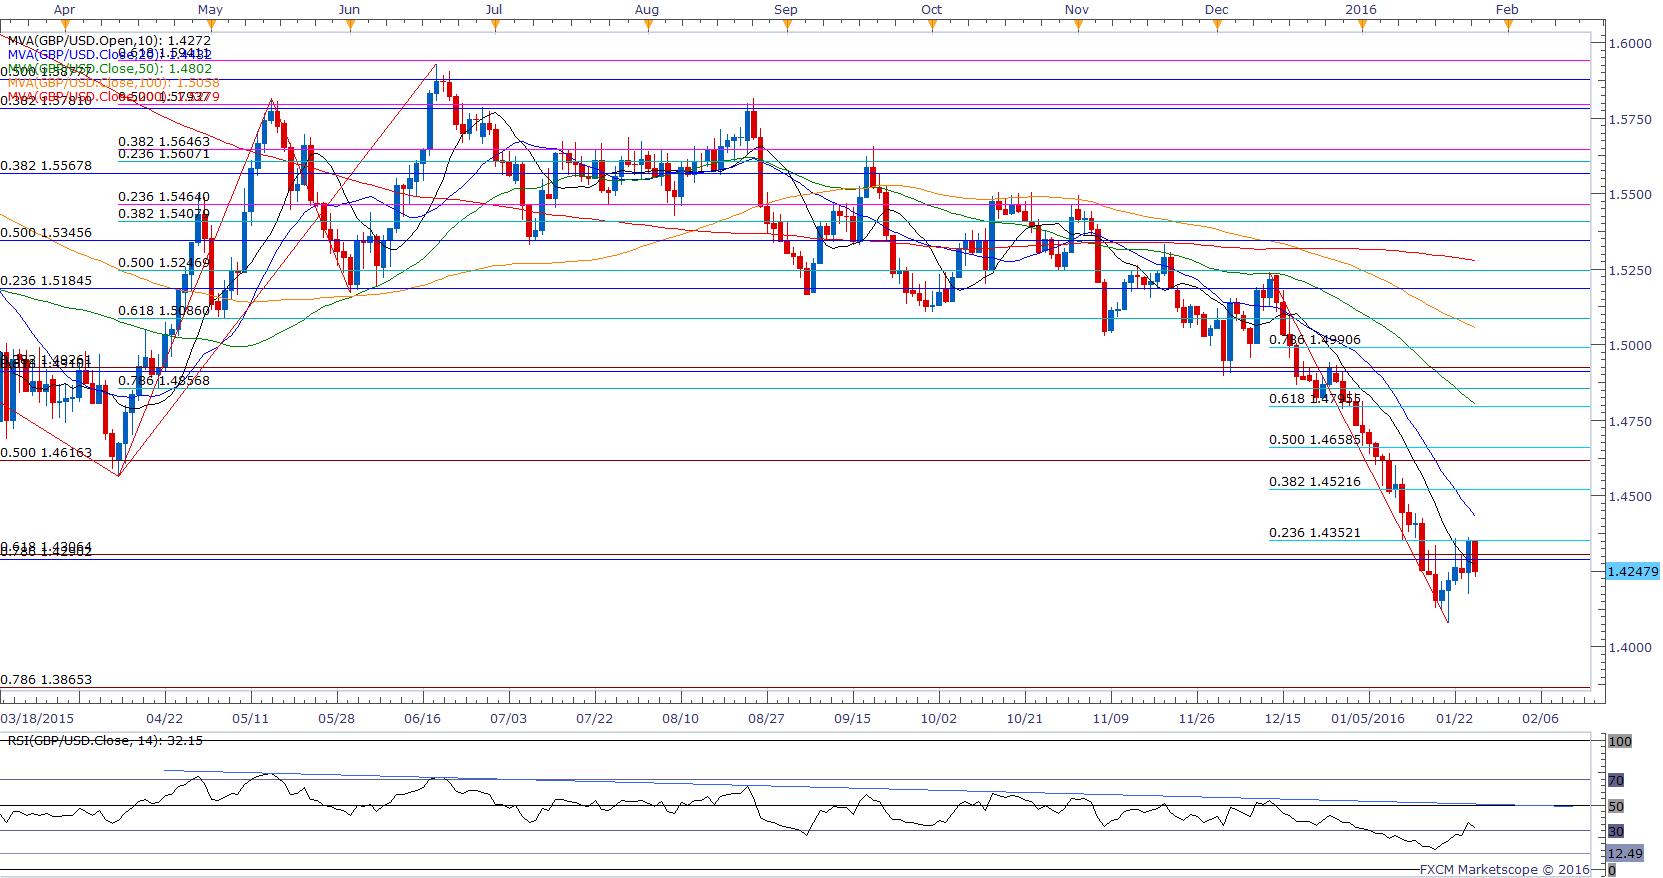Click the 08/27 date axis label
The width and height of the screenshot is (1663, 878).
coord(765,718)
